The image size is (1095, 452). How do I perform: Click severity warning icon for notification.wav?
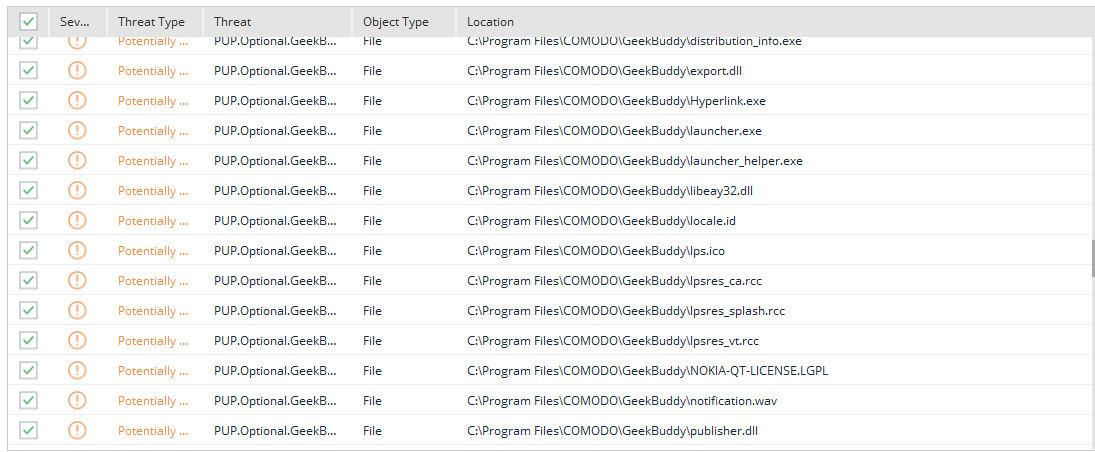(78, 401)
